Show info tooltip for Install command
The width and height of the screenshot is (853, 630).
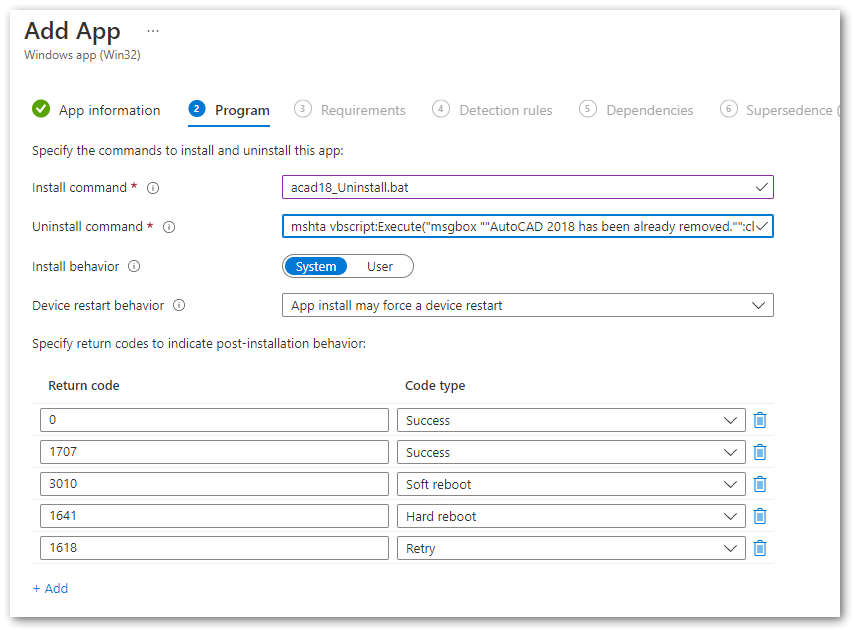[x=153, y=188]
